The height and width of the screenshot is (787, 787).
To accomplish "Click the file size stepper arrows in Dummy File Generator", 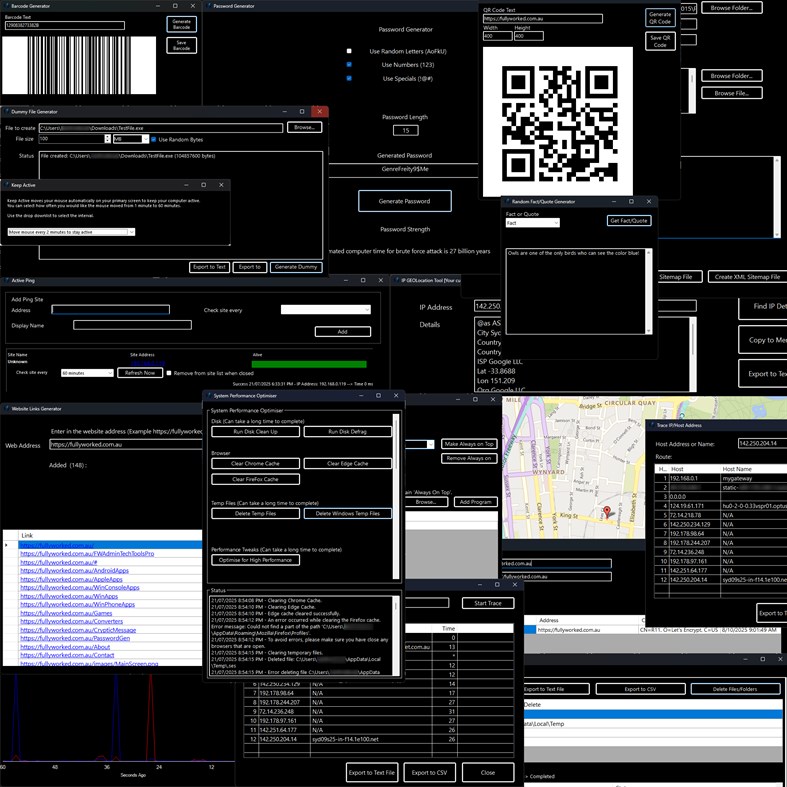I will click(x=107, y=139).
